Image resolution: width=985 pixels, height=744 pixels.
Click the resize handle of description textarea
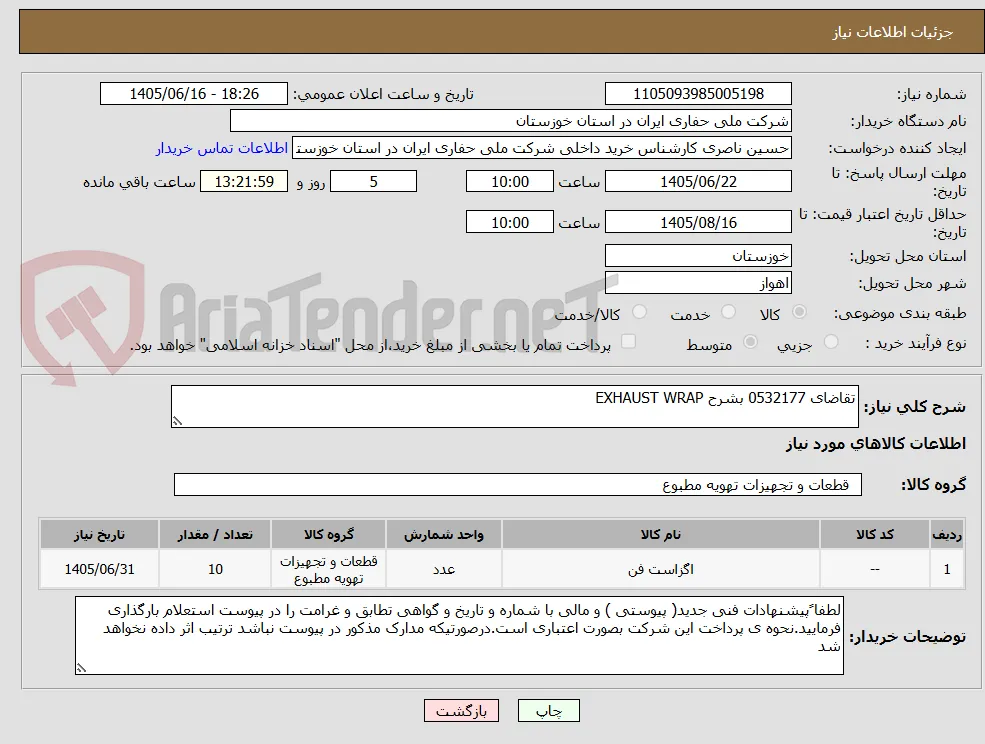177,422
